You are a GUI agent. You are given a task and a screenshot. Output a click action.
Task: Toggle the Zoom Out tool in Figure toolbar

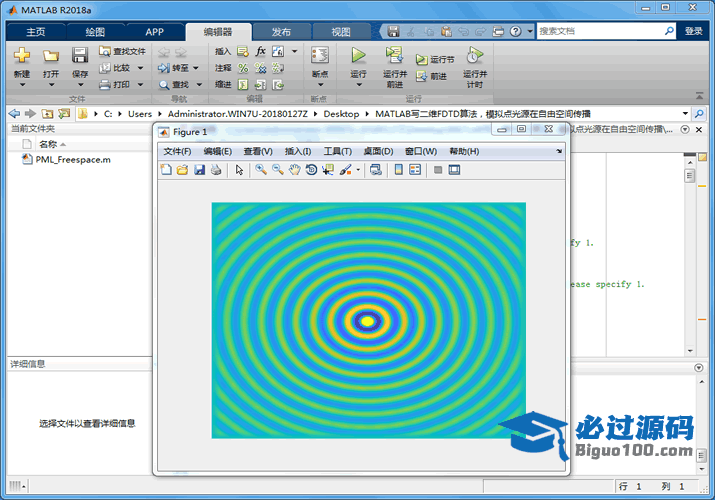[x=277, y=170]
